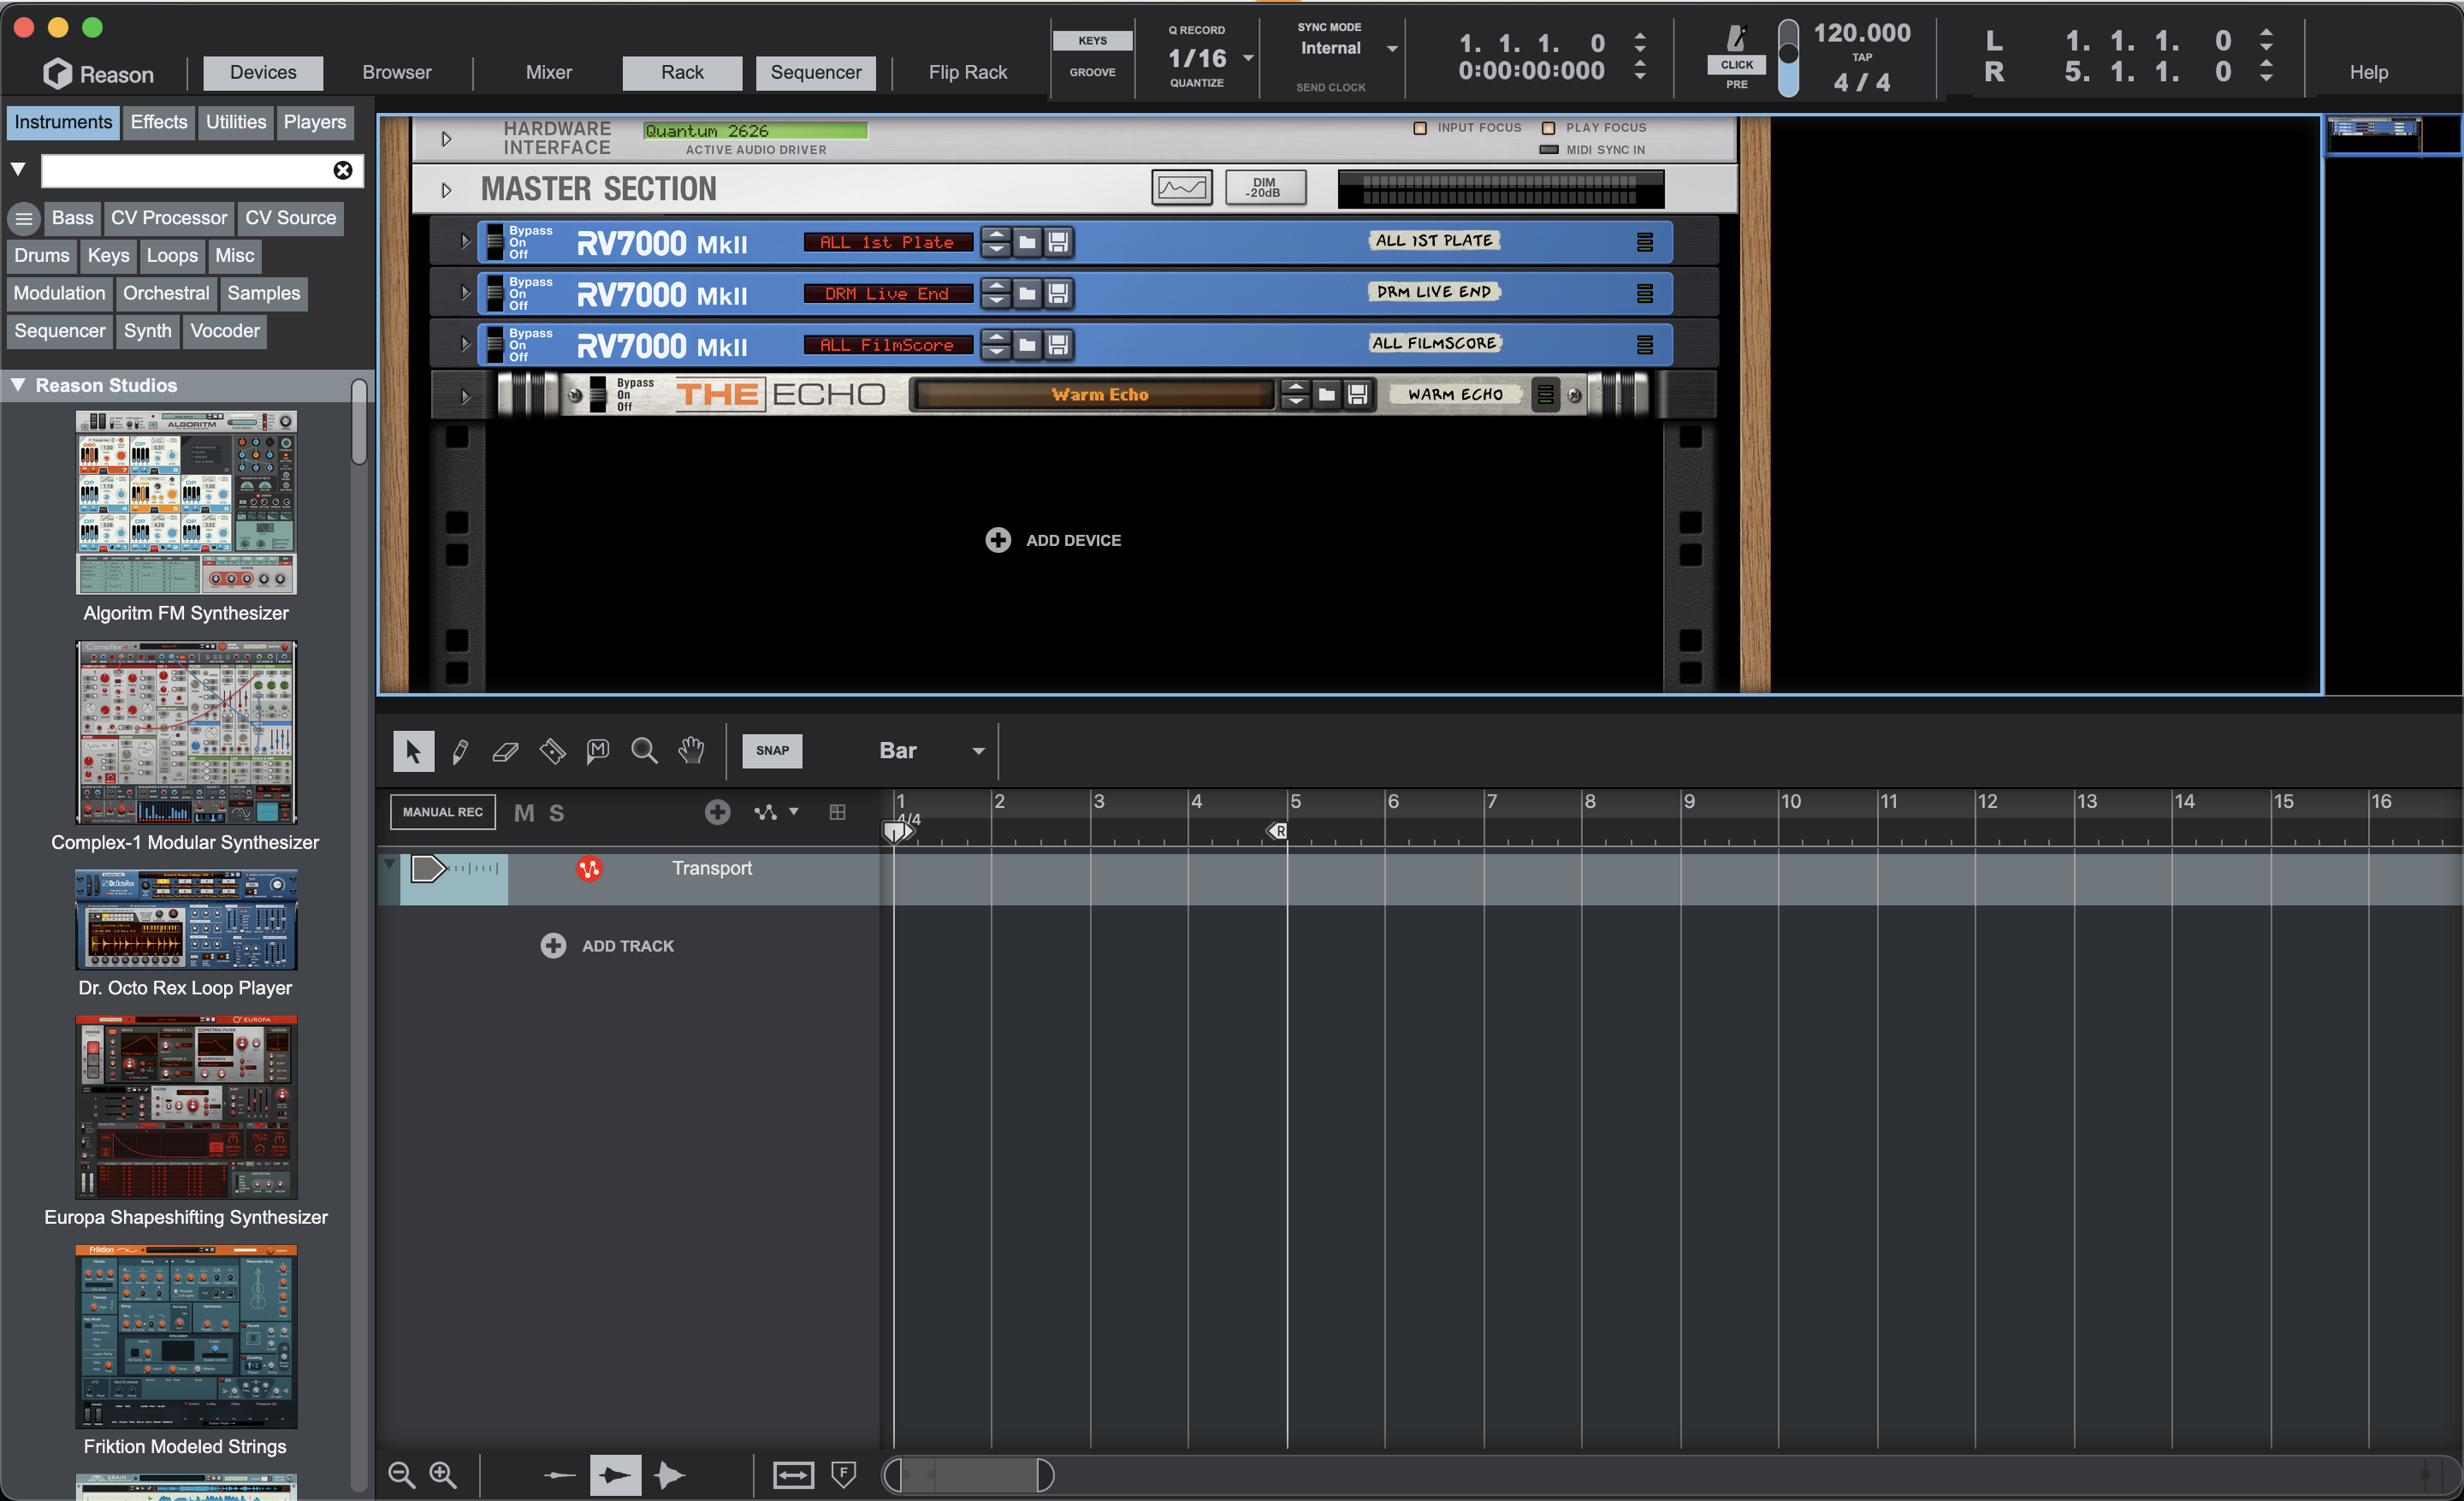Toggle metronome PRE count
The image size is (2464, 1501).
coord(1737,84)
